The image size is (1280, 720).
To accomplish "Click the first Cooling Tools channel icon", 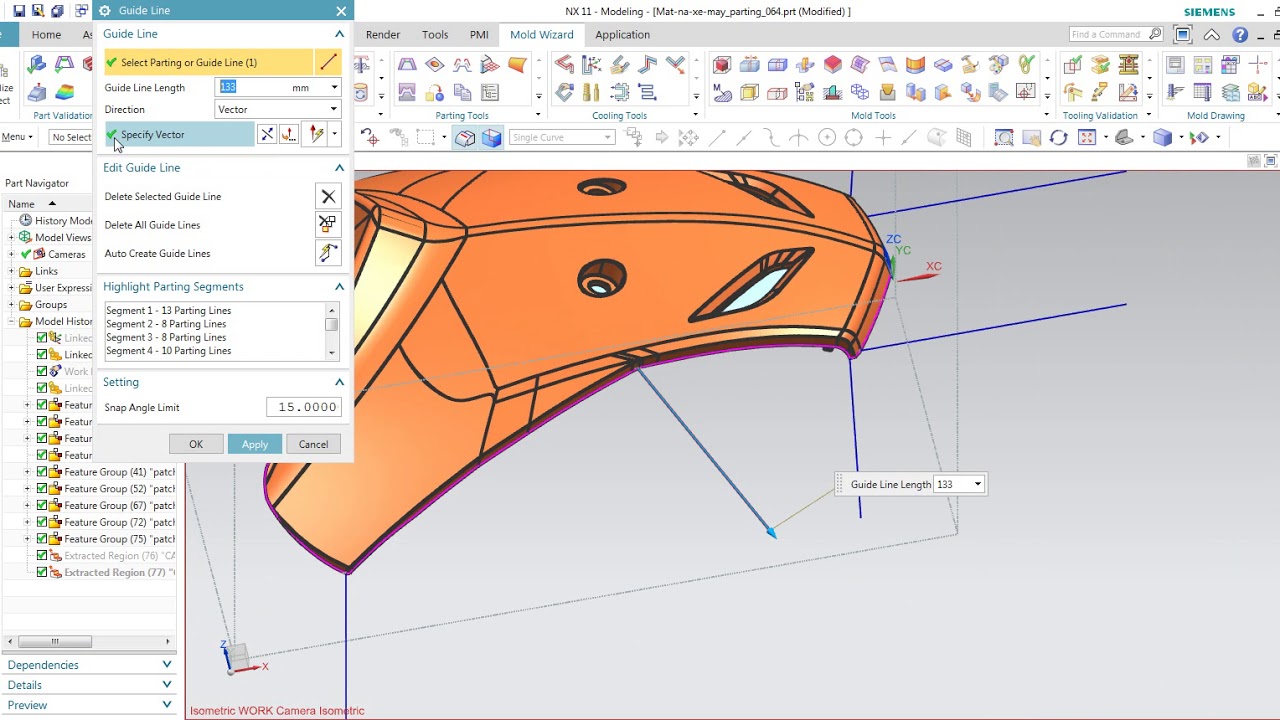I will click(565, 65).
